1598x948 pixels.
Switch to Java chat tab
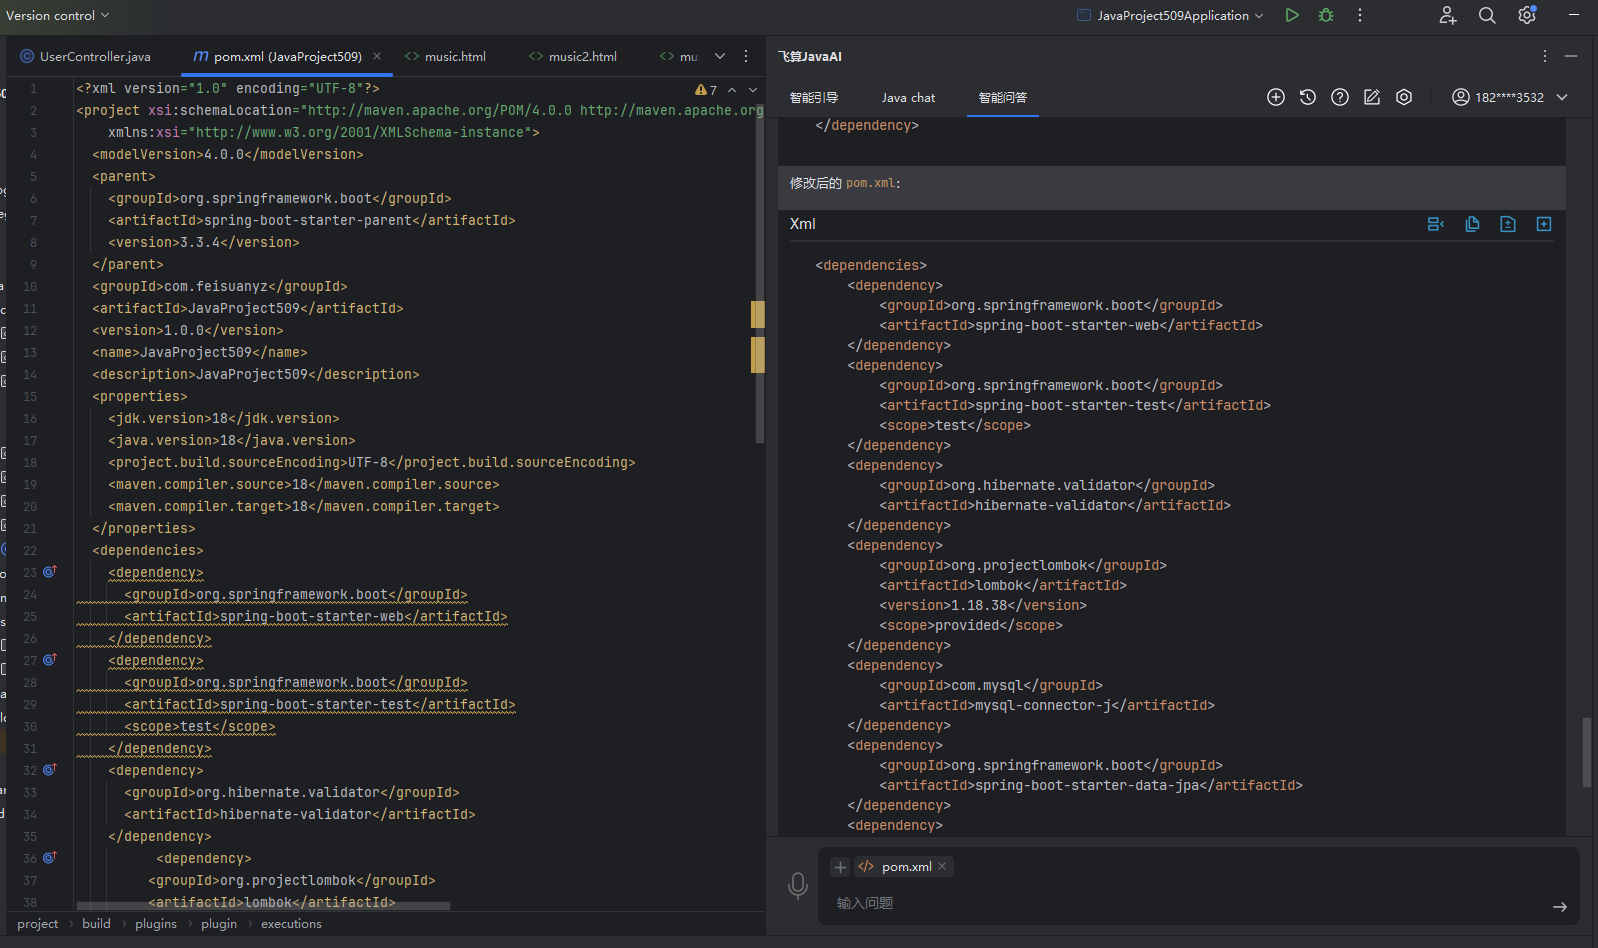909,97
